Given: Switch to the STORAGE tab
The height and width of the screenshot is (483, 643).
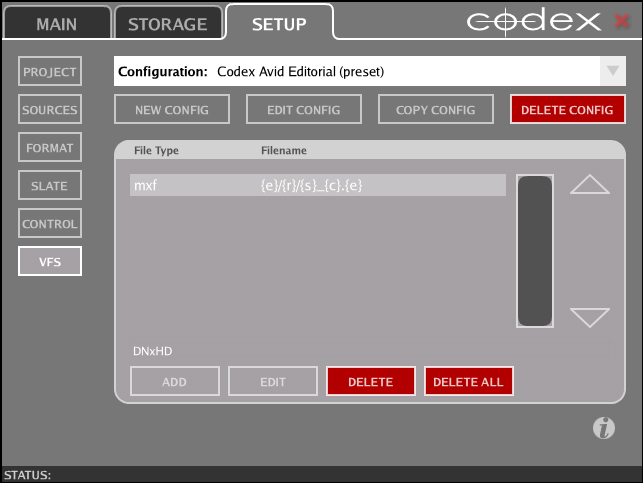Looking at the screenshot, I should click(168, 23).
